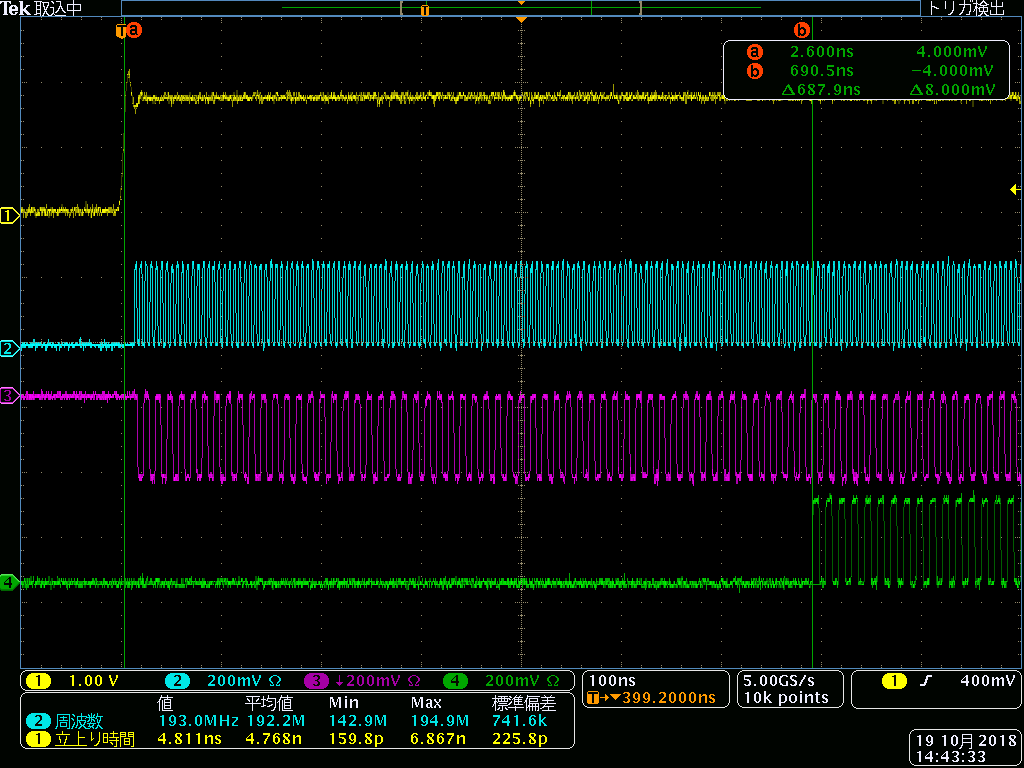Click the 立上り時間 measurement label
Viewport: 1024px width, 768px height.
coord(95,739)
